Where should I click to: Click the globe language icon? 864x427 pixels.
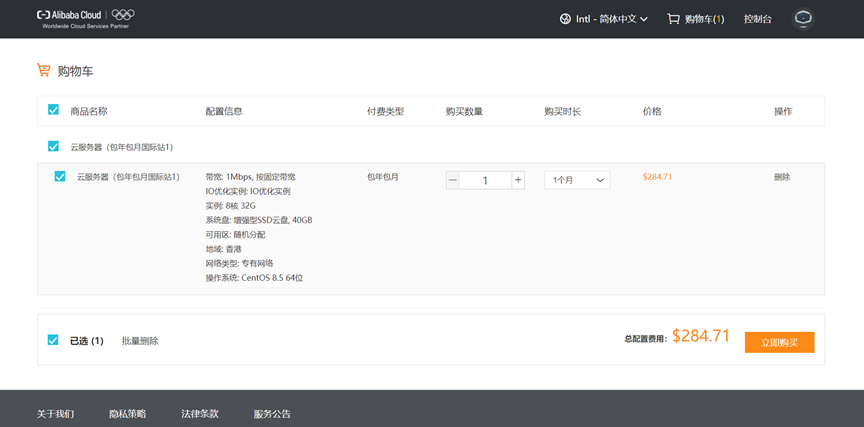[565, 19]
